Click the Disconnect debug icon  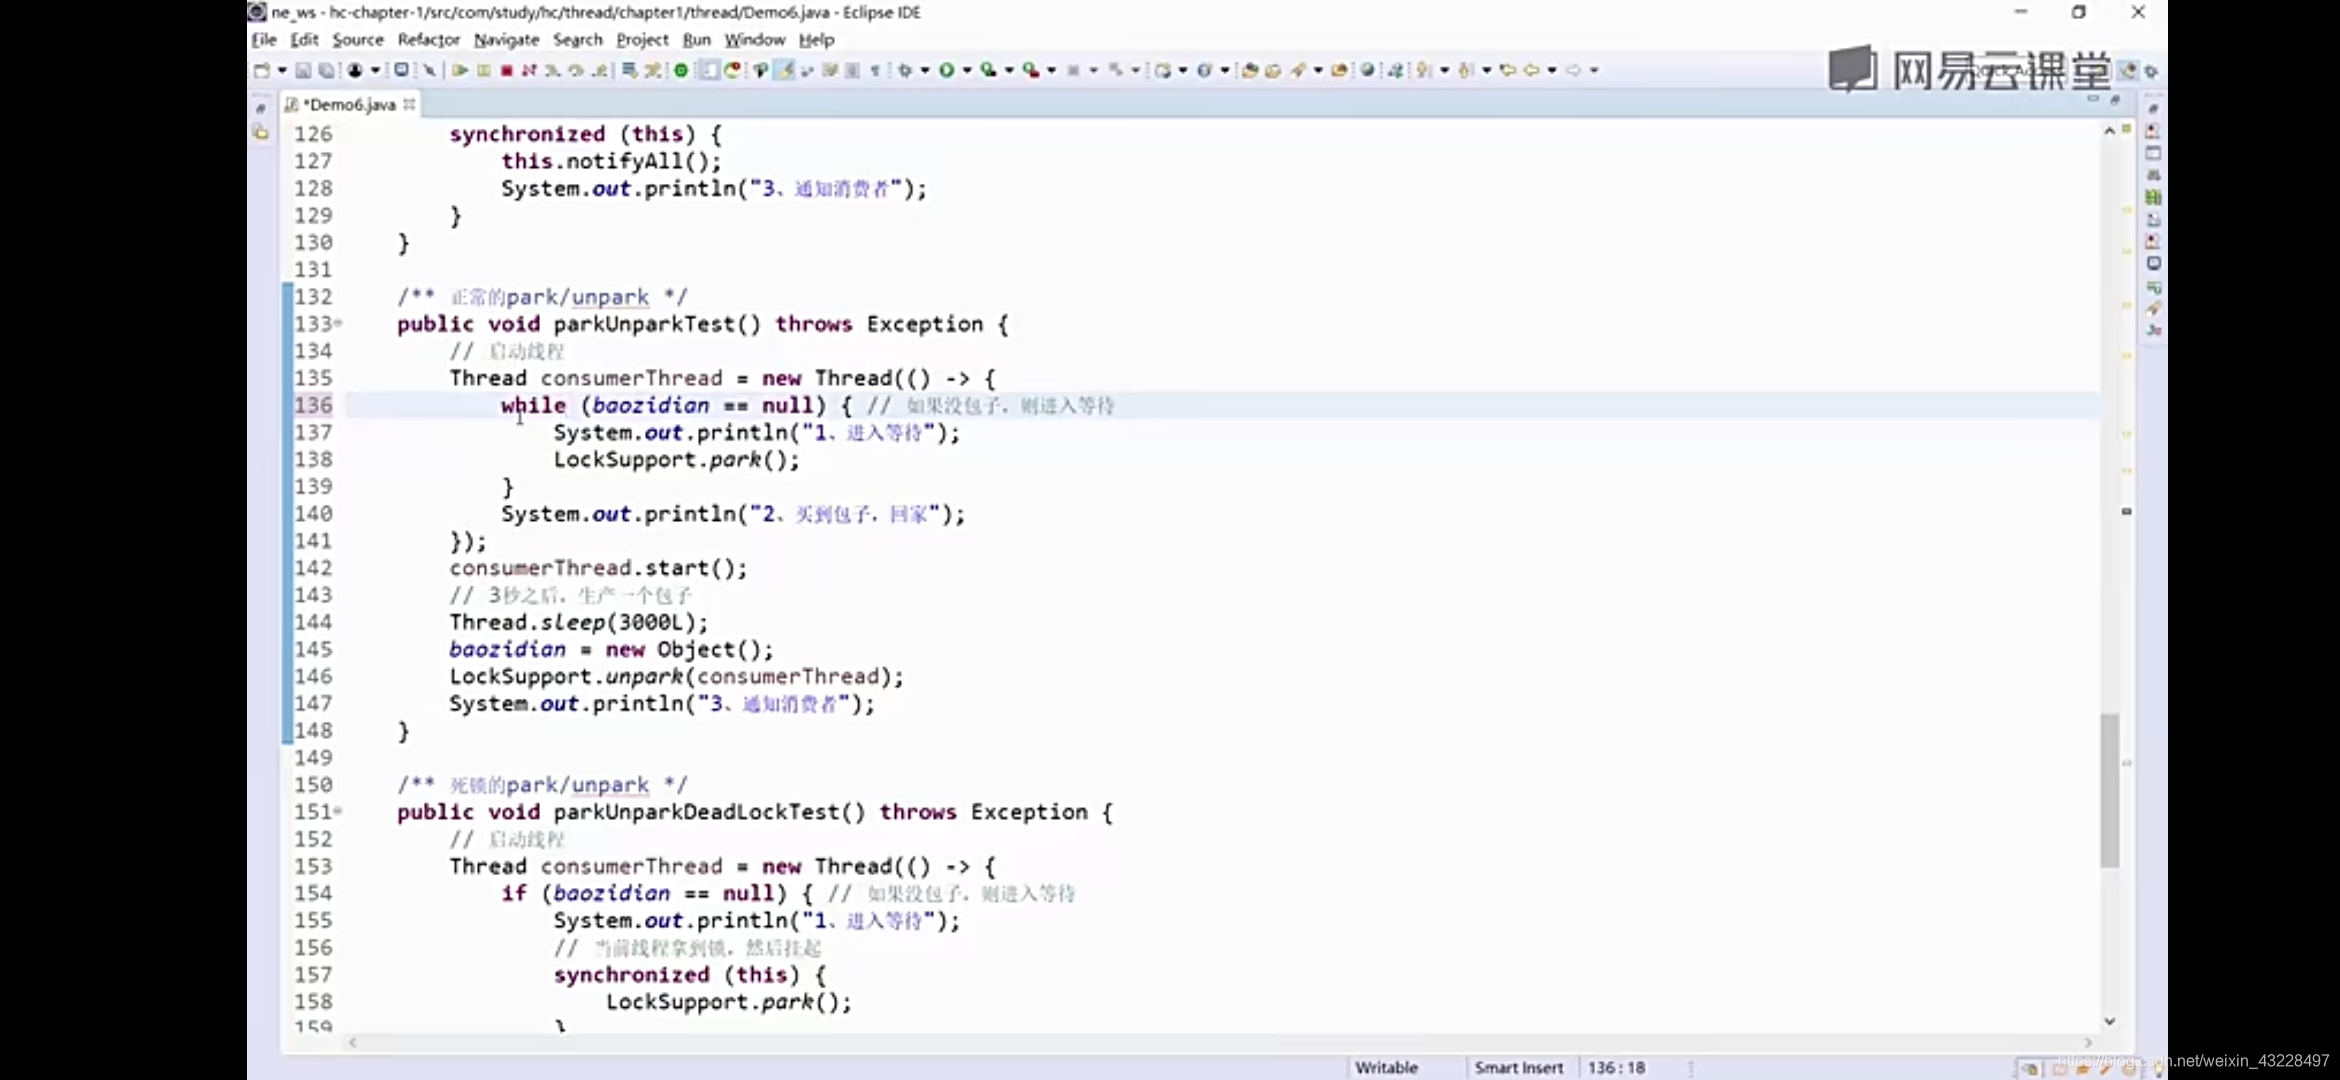click(x=529, y=70)
